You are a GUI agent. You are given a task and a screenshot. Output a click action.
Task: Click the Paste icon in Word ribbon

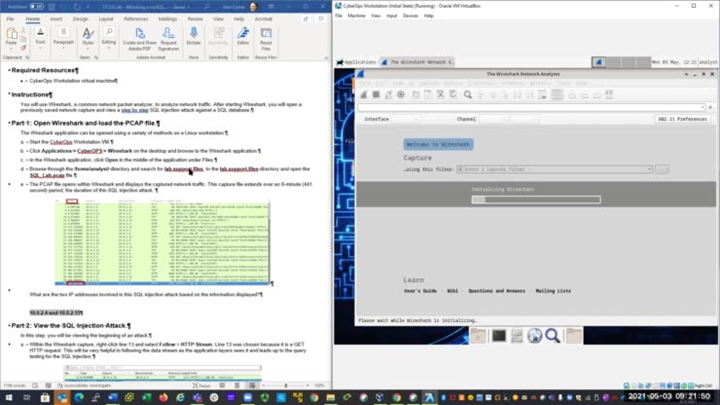11,35
